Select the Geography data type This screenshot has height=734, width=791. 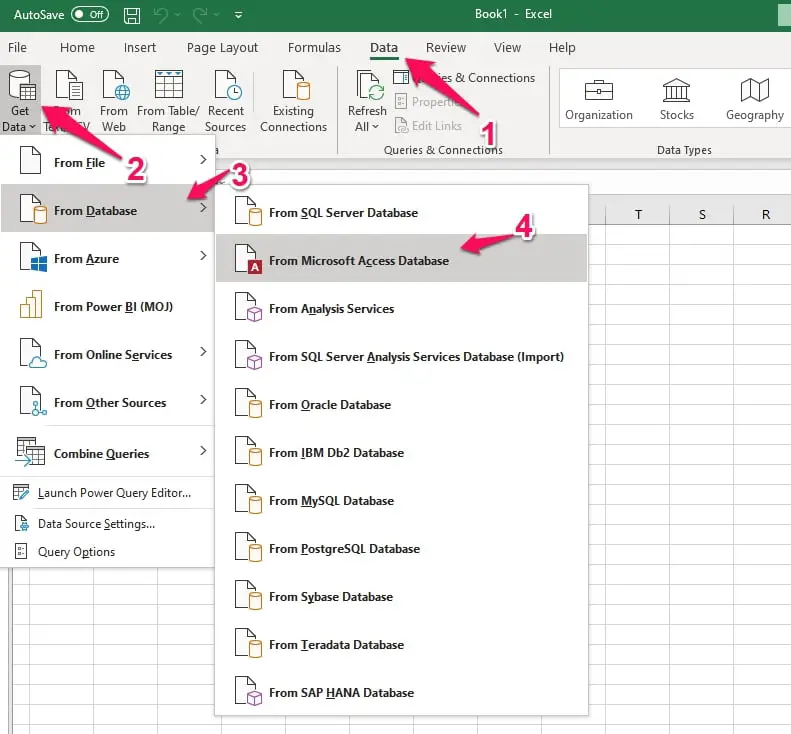pos(755,100)
